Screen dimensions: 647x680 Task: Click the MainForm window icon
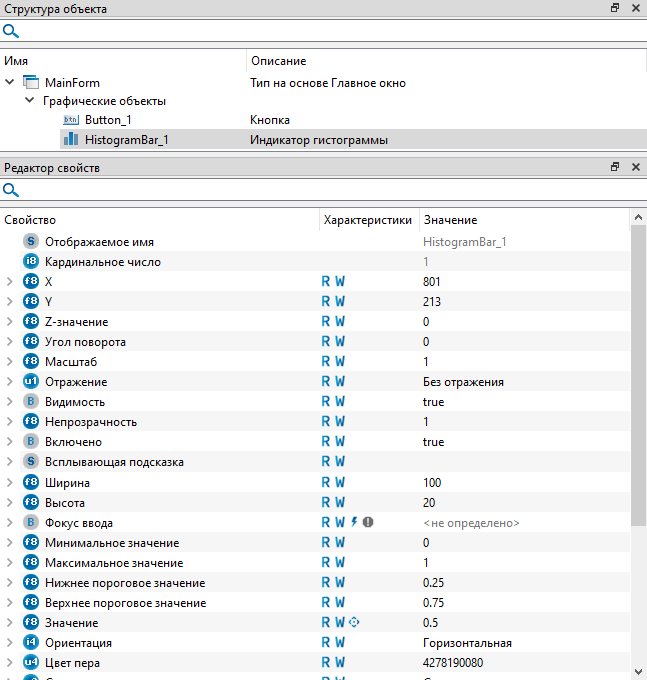click(31, 82)
